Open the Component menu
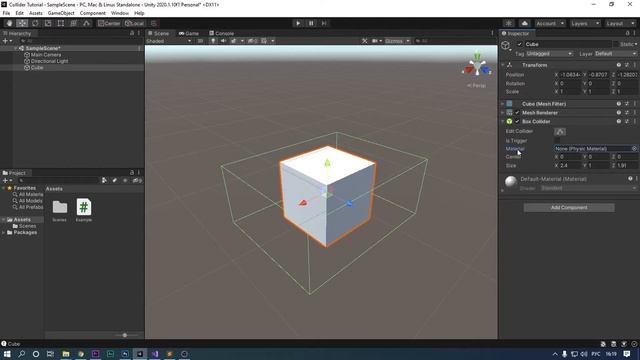The image size is (640, 360). click(93, 13)
